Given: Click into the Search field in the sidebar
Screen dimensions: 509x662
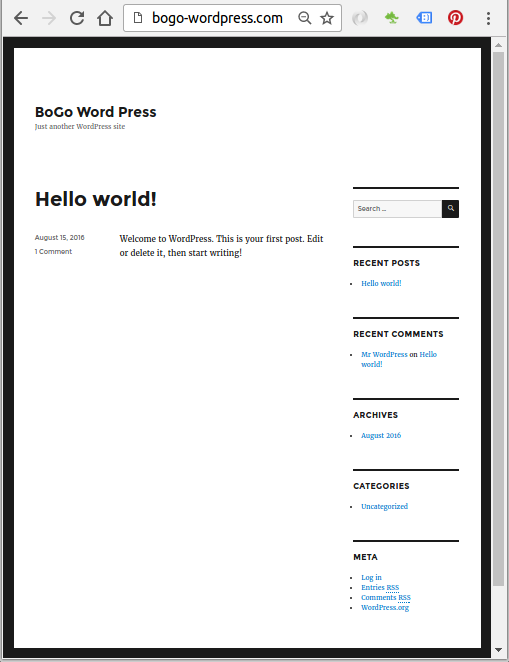Looking at the screenshot, I should (398, 209).
